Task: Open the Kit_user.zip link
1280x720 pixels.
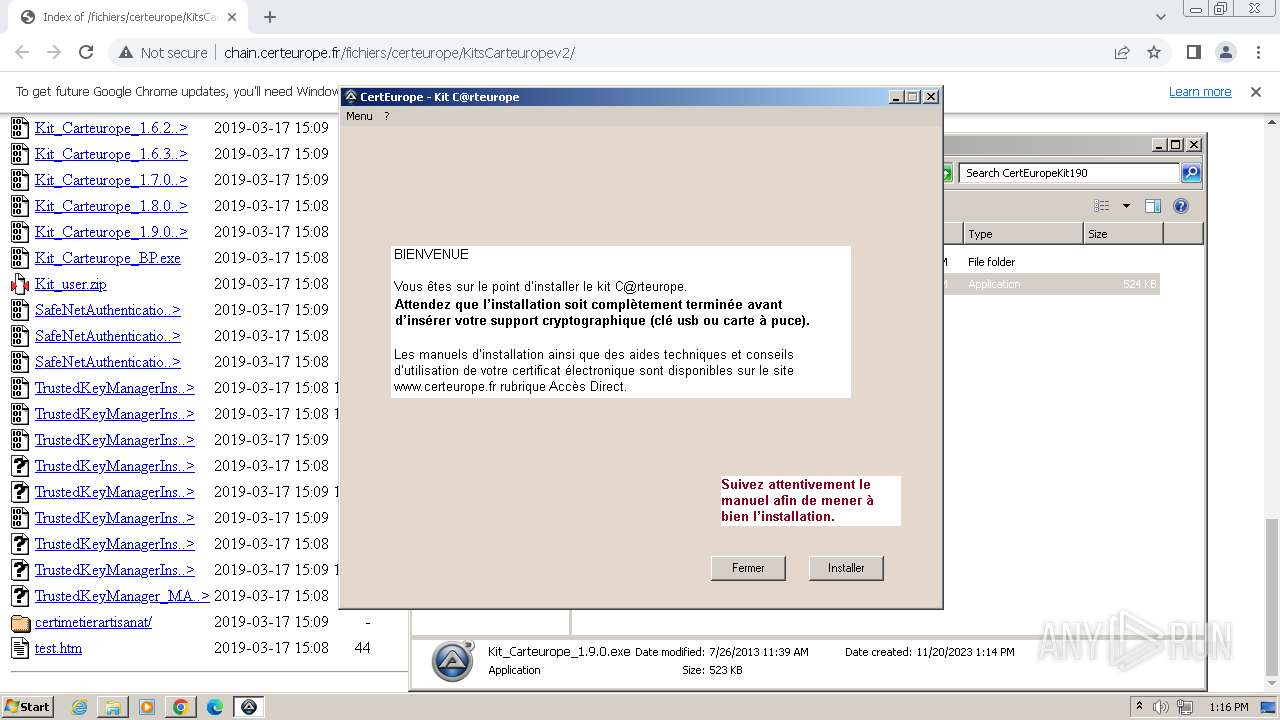Action: 71,284
